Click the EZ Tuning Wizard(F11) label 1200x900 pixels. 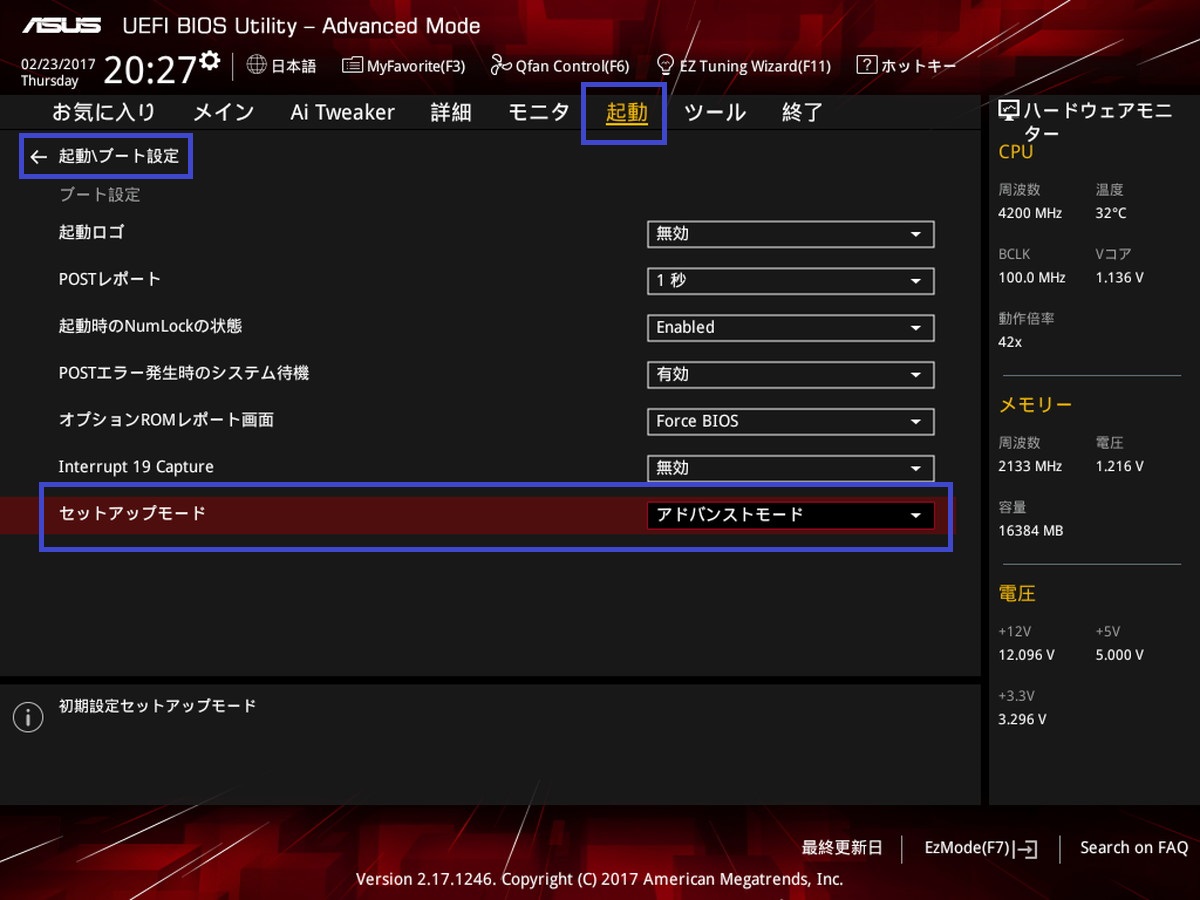755,66
